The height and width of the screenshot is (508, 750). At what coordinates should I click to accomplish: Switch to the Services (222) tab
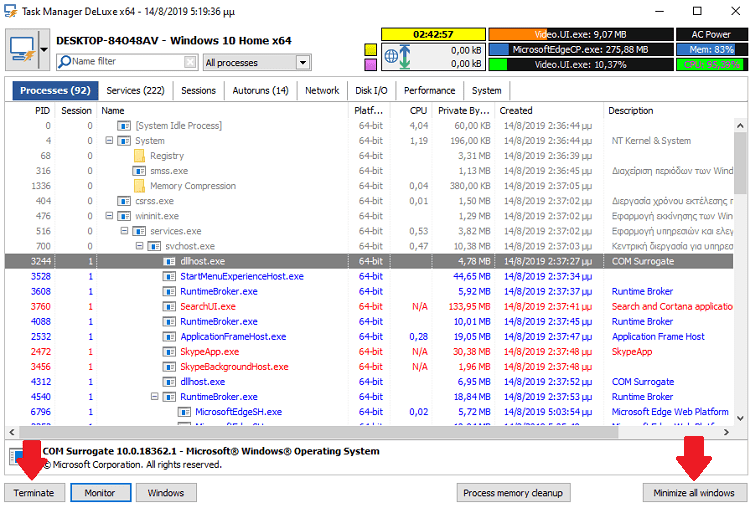click(x=135, y=90)
